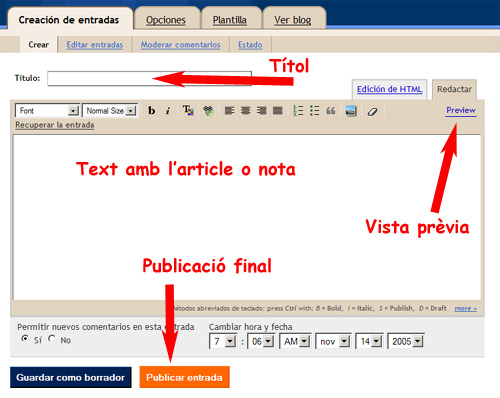Image resolution: width=500 pixels, height=398 pixels.
Task: Remove formatting with eraser icon
Action: 372,111
